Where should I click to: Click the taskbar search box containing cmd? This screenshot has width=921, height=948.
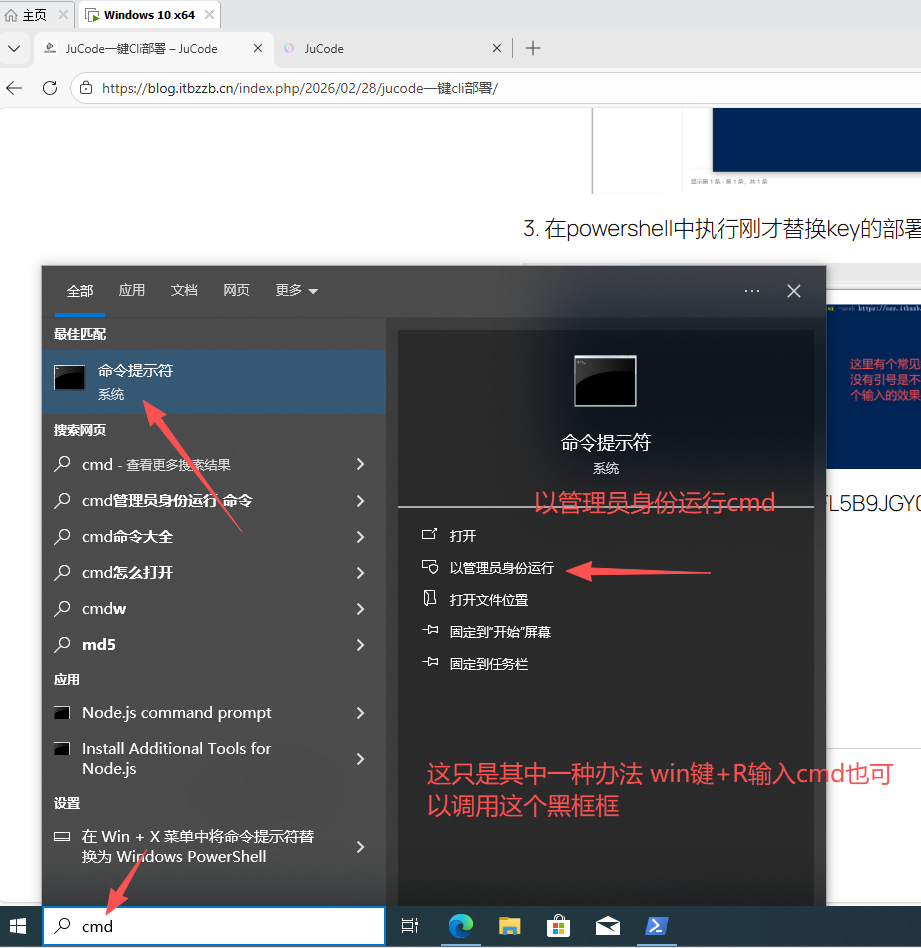(x=220, y=926)
